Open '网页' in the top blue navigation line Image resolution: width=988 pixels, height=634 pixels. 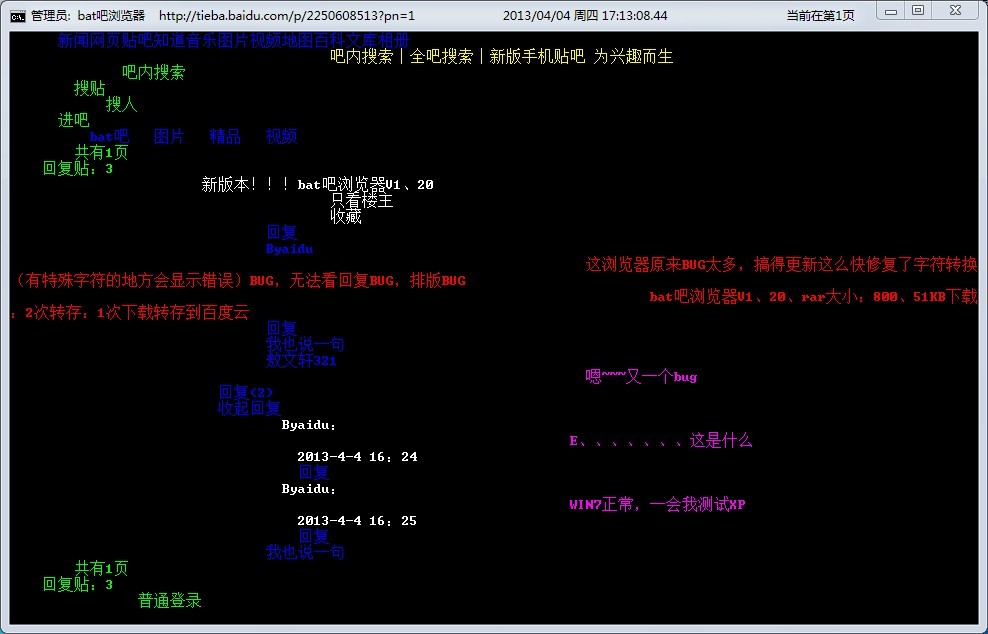coord(105,41)
